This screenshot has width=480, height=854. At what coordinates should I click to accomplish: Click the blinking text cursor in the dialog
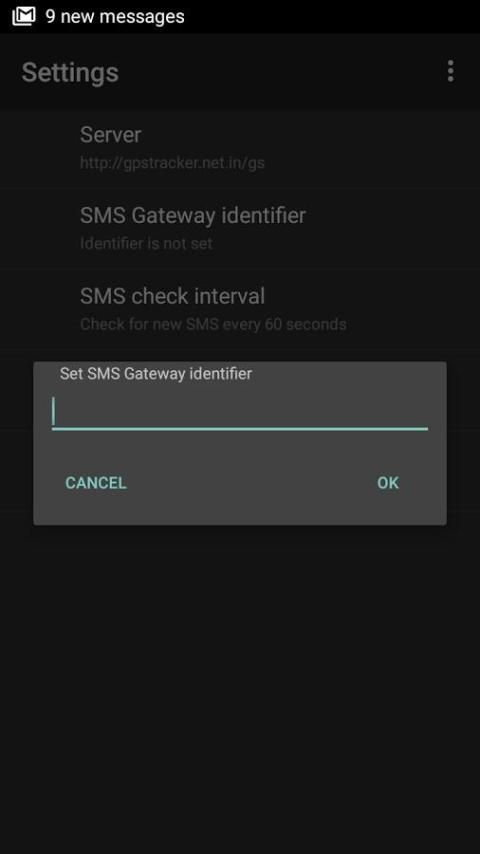(x=53, y=412)
